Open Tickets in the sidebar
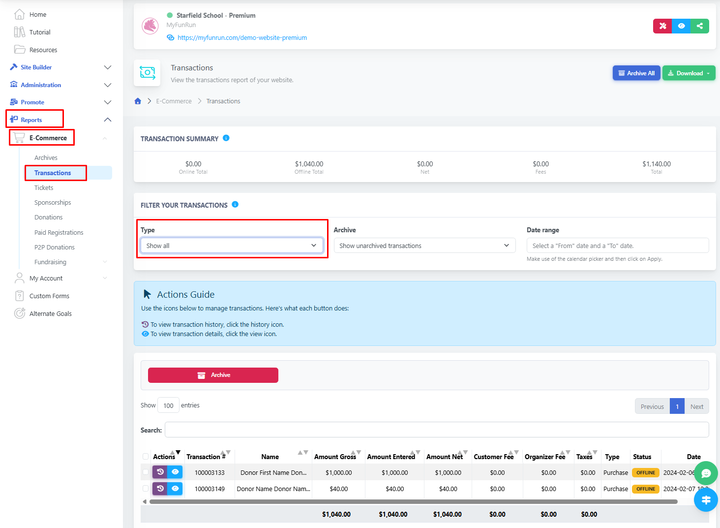The image size is (720, 528). click(x=44, y=188)
